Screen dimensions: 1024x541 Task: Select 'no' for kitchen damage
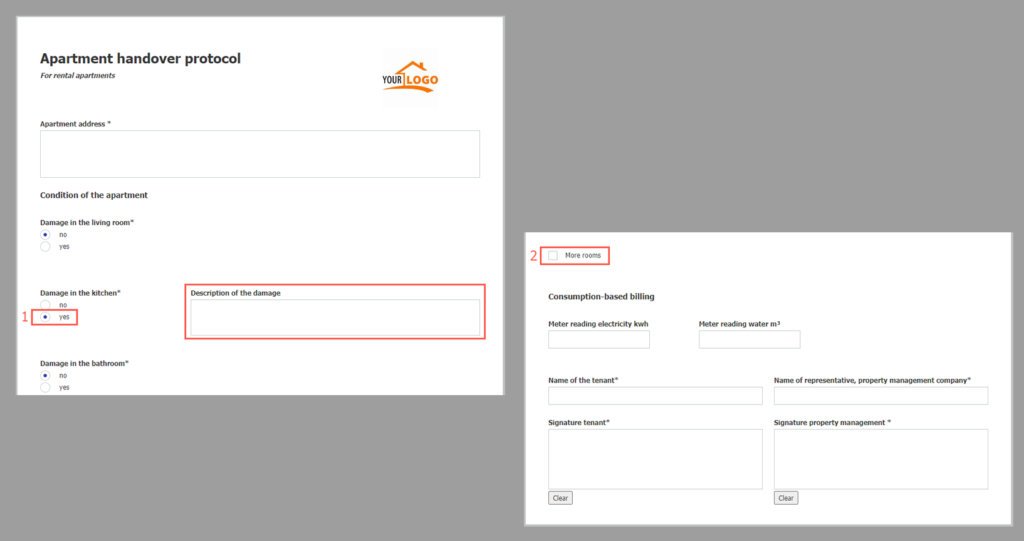click(x=45, y=305)
